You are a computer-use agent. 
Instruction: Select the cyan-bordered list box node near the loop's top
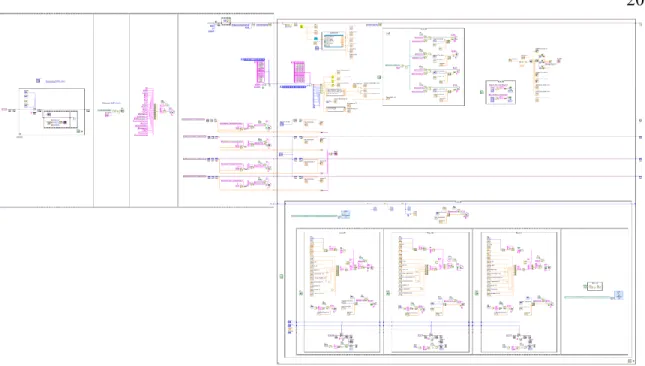[x=334, y=41]
